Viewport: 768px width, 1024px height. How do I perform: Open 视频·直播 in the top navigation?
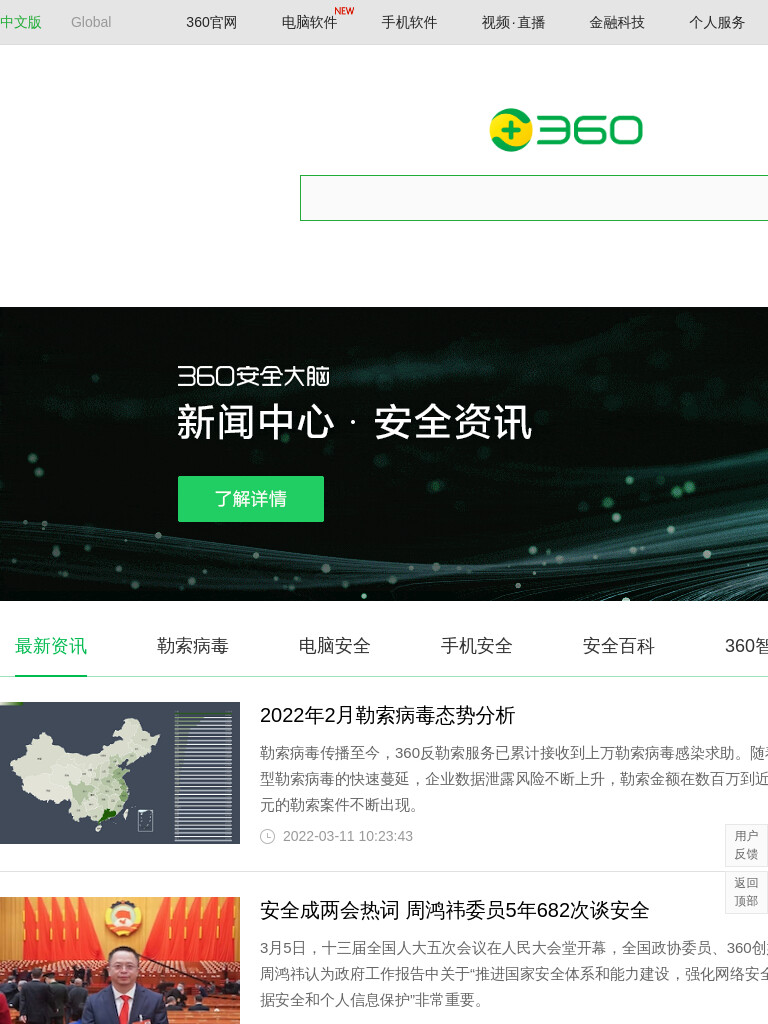pos(513,22)
